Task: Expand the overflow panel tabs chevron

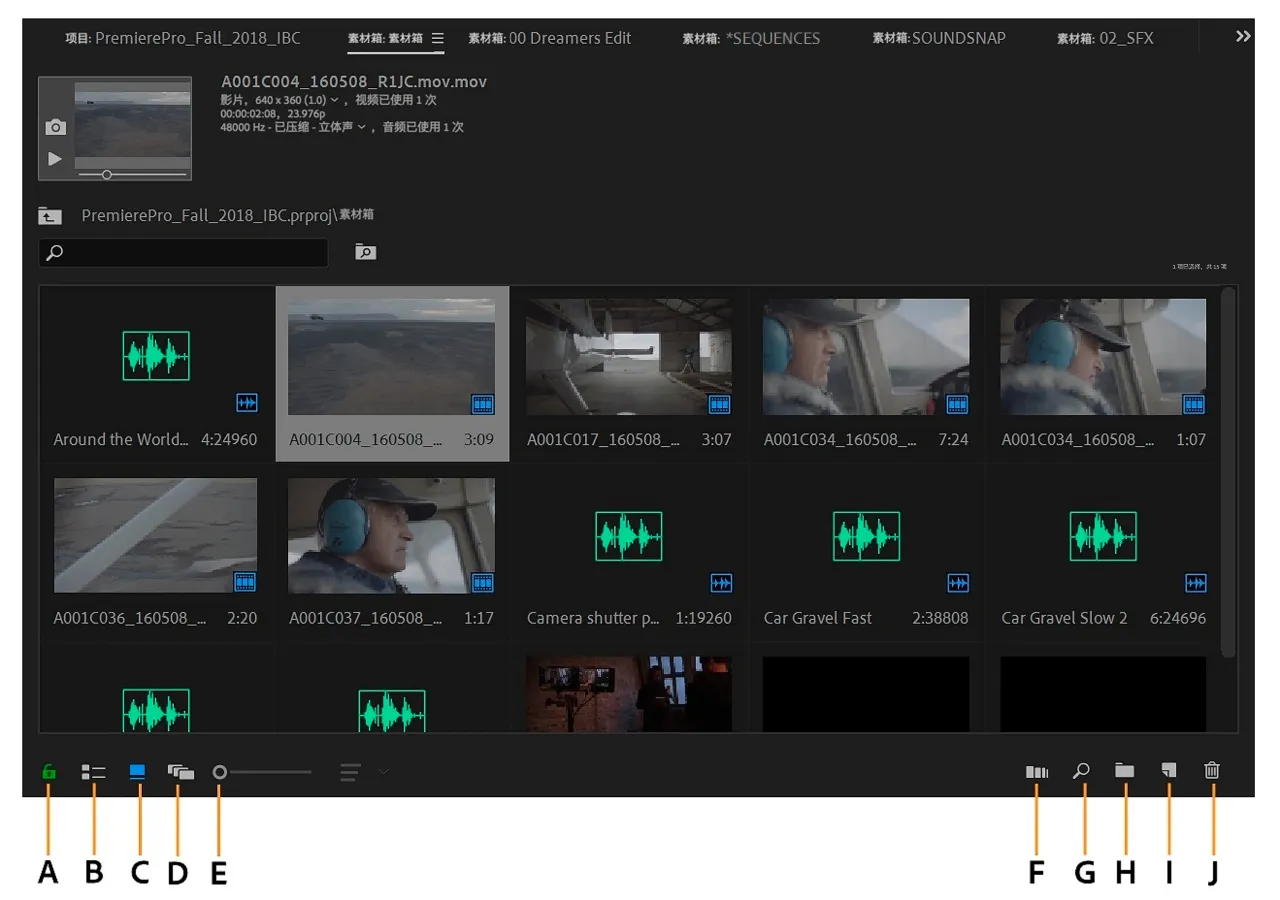Action: [1243, 36]
